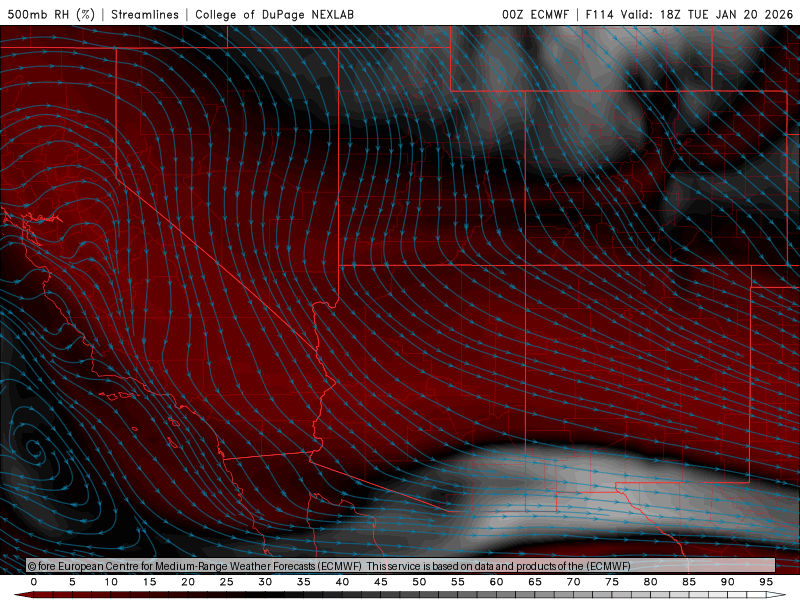
Task: Click the "Valid: 18Z TUE JAN 20 2026" text
Action: pos(707,14)
